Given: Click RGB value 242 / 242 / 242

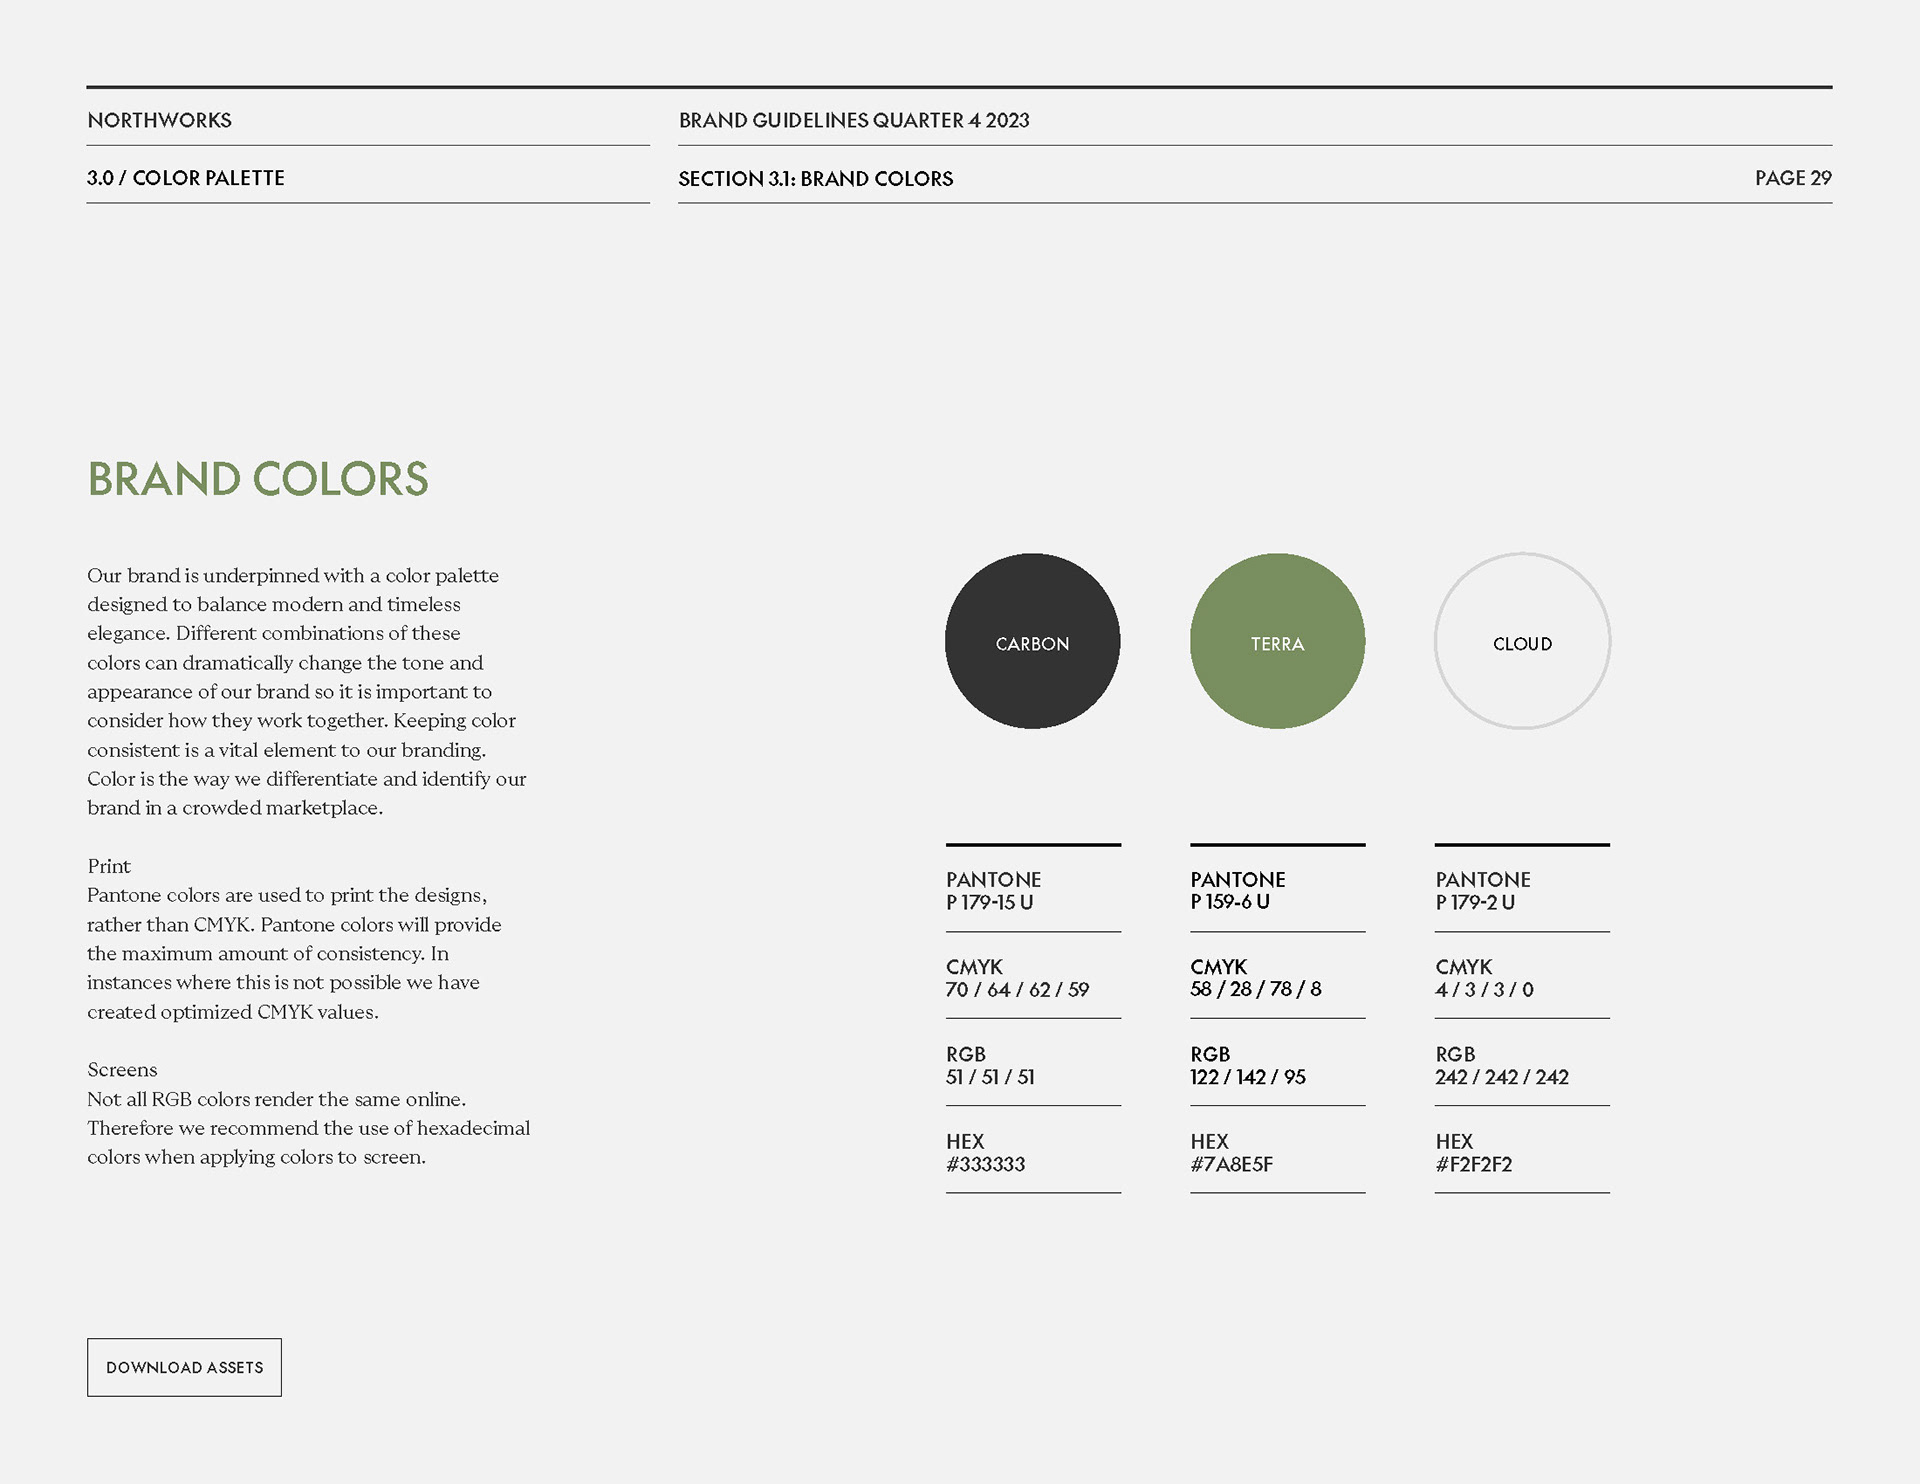Looking at the screenshot, I should coord(1502,1077).
